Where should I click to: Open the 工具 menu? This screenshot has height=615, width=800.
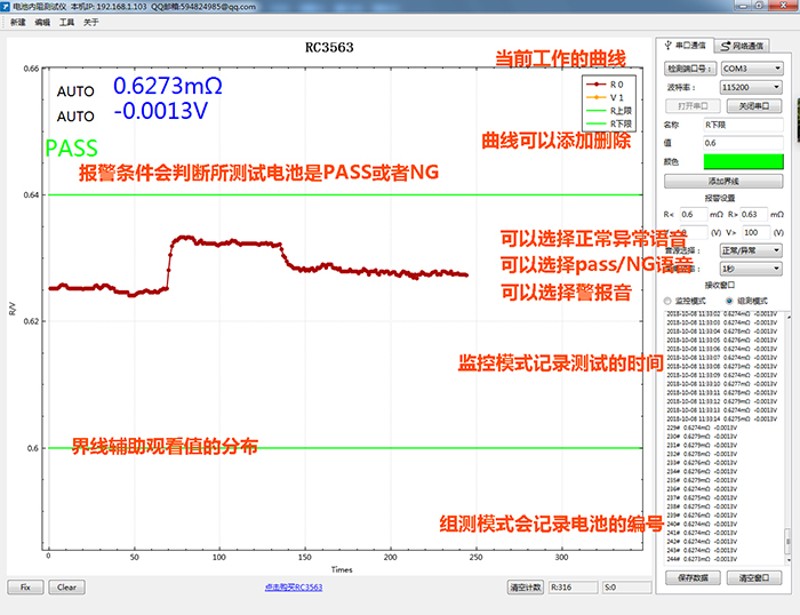point(67,22)
